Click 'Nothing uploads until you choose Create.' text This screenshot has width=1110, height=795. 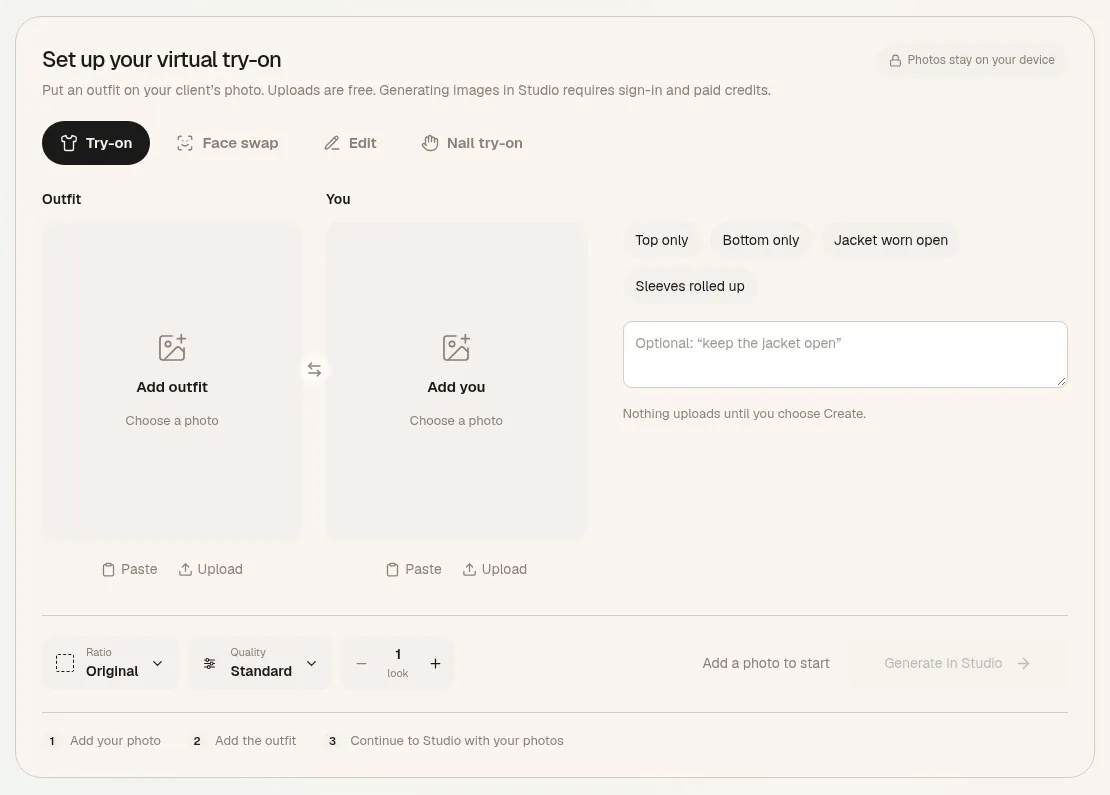744,413
